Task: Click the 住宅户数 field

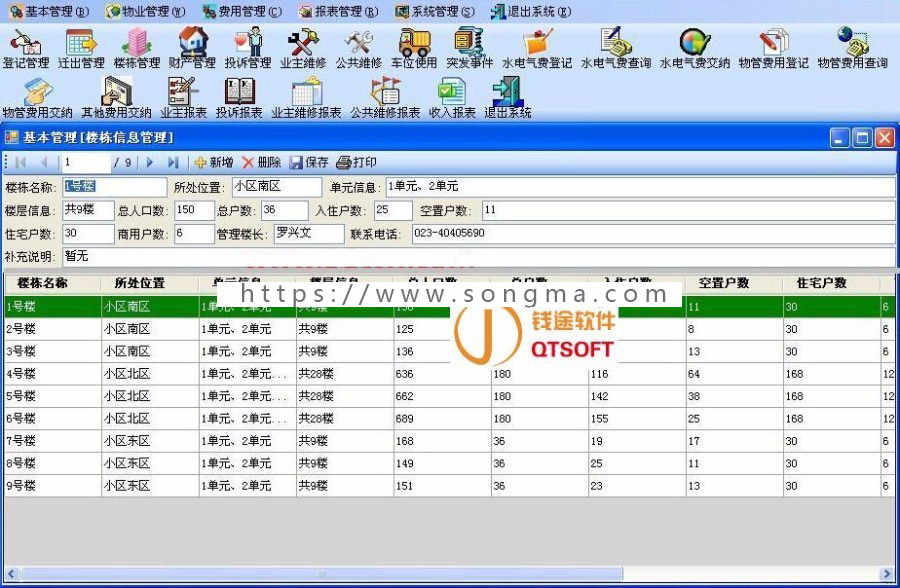Action: click(88, 234)
